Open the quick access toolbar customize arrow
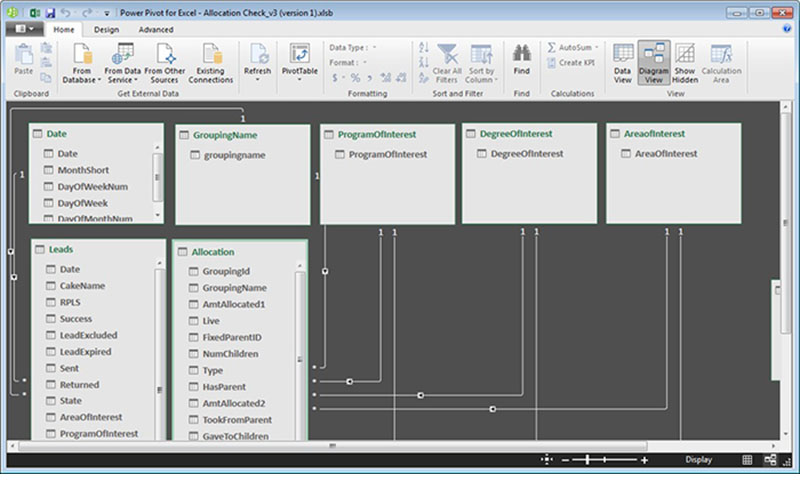Screen dimensions: 800x500 pyautogui.click(x=107, y=13)
